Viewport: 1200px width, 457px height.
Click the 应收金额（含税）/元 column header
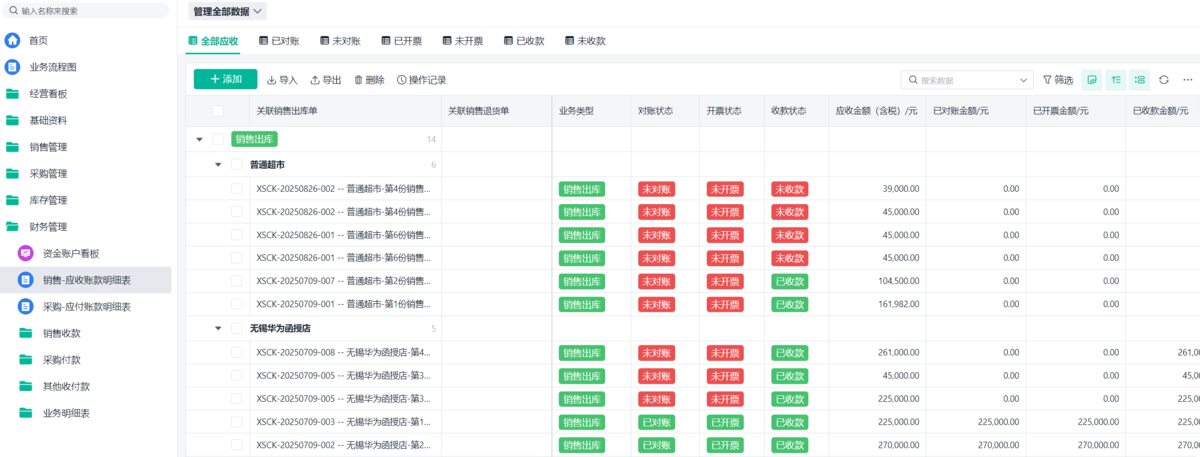click(876, 111)
